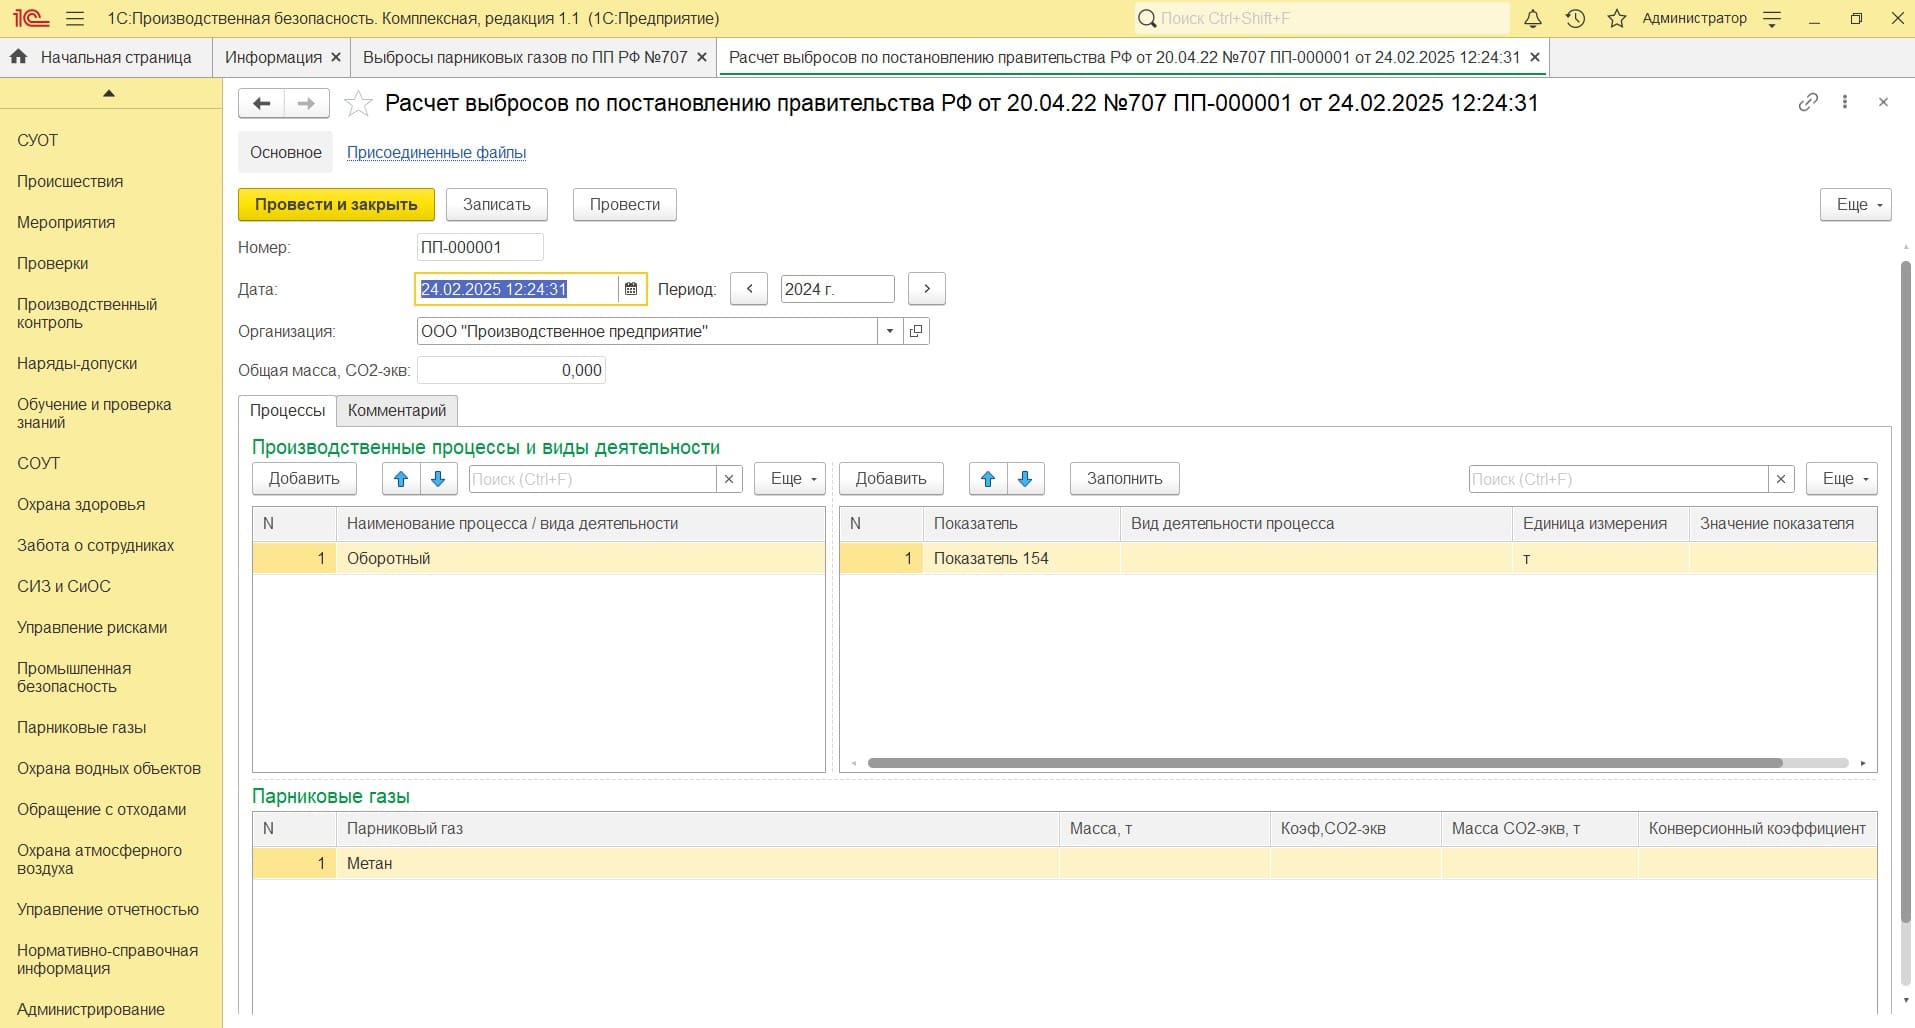This screenshot has width=1915, height=1028.
Task: Click the form vertical scrollbar
Action: point(1906,590)
